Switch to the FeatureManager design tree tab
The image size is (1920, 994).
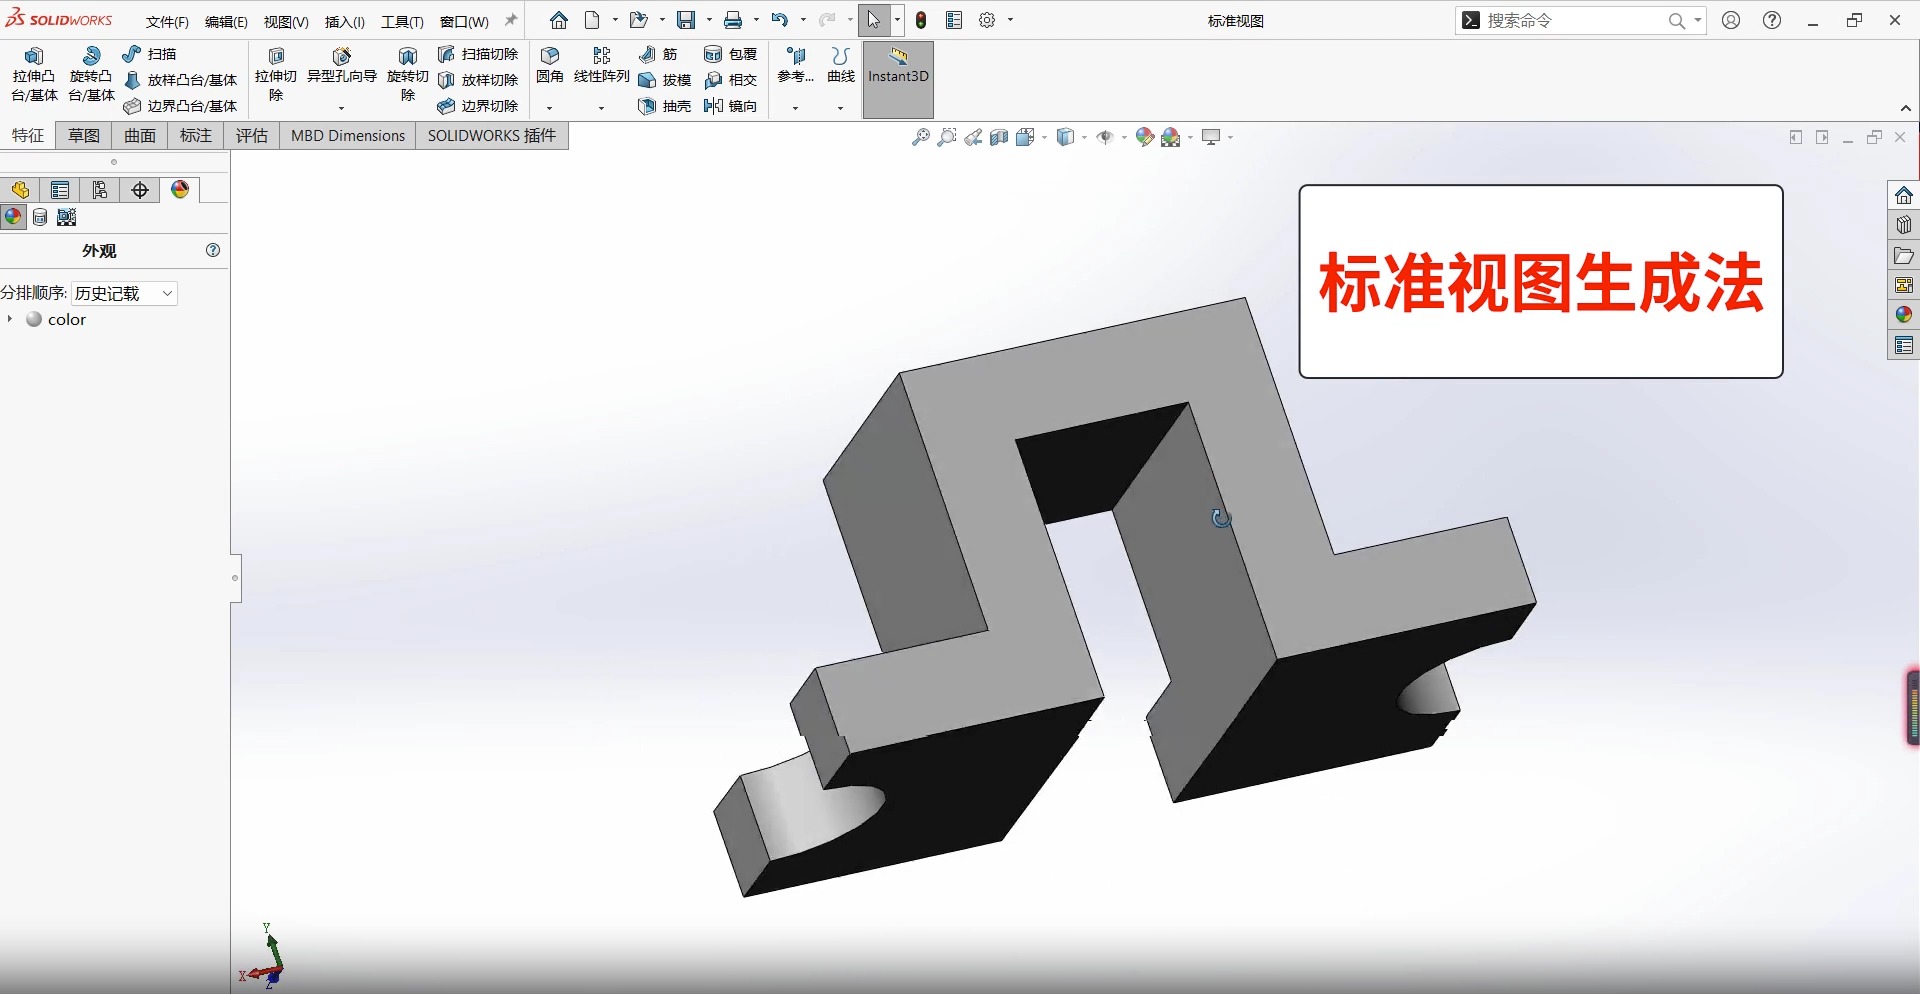(20, 190)
